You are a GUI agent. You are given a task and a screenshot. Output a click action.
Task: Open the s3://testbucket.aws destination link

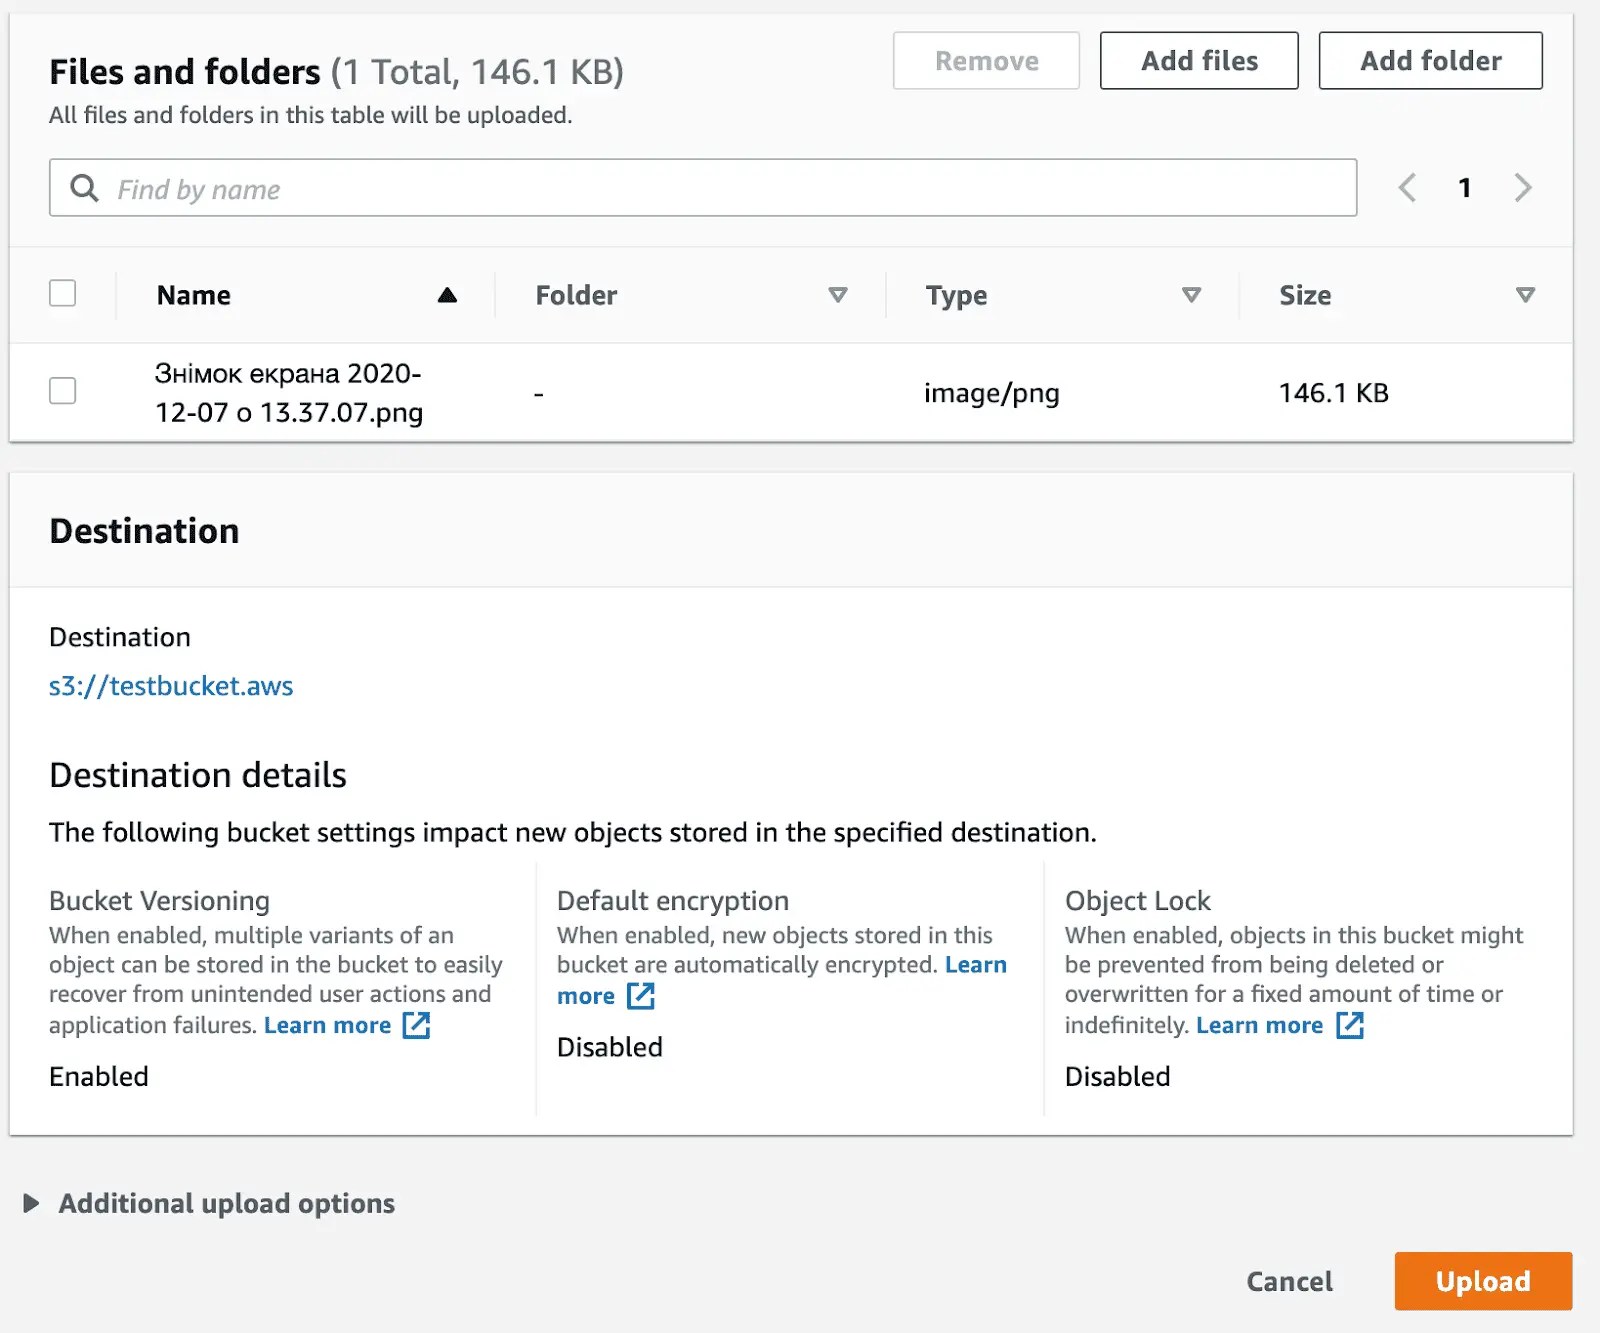(x=171, y=686)
